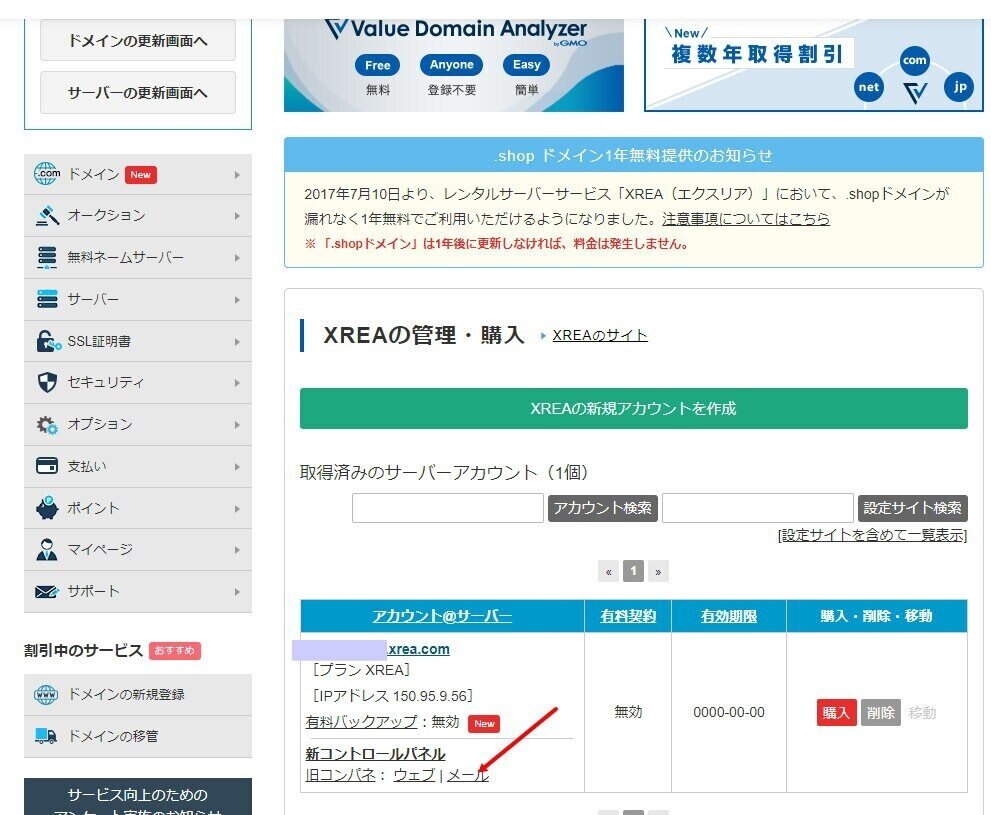Image resolution: width=991 pixels, height=815 pixels.
Task: Click the red 購入 button
Action: point(836,713)
